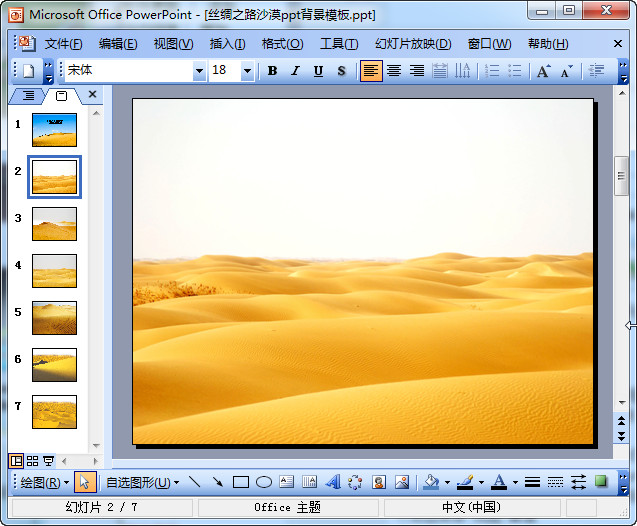Screen dimensions: 637x526
Task: Open the 绘图(R) drawing menu
Action: pos(44,483)
